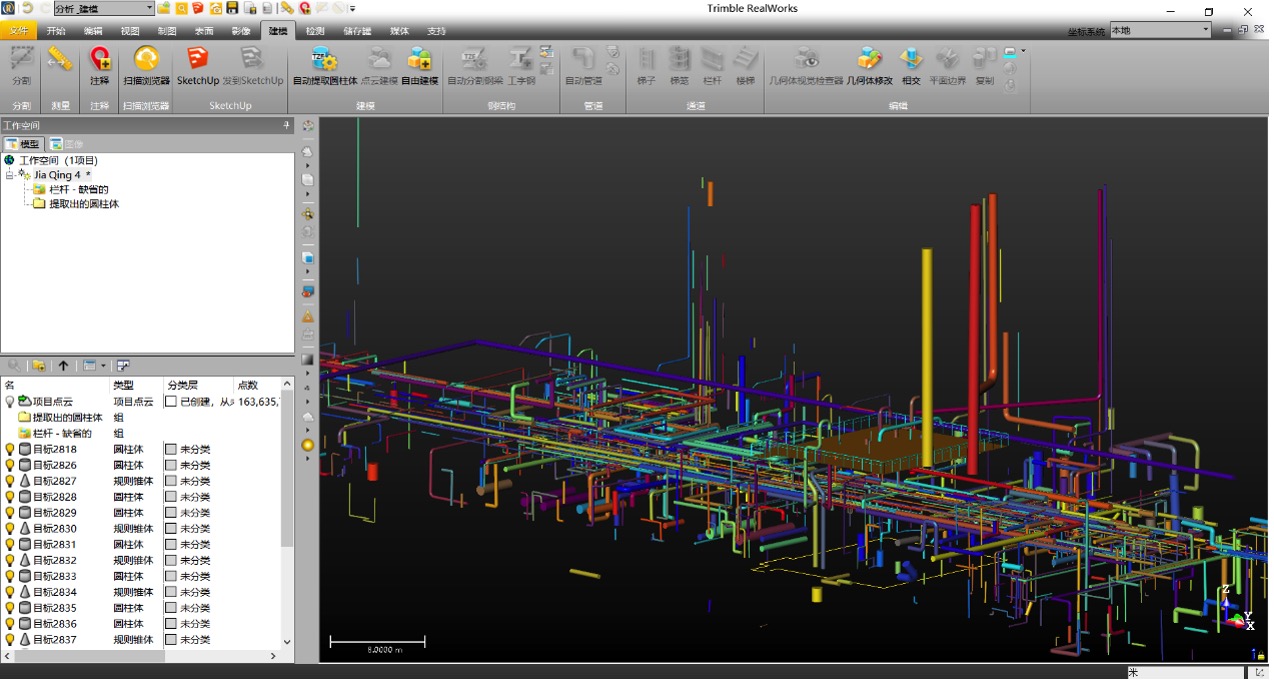Click the 复制 duplicate geometry tool
Image resolution: width=1274 pixels, height=684 pixels.
click(x=985, y=66)
